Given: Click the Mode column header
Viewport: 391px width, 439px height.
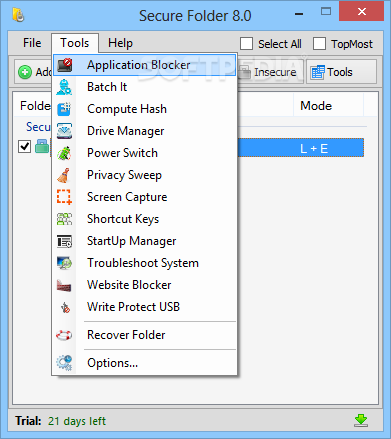Looking at the screenshot, I should click(328, 106).
